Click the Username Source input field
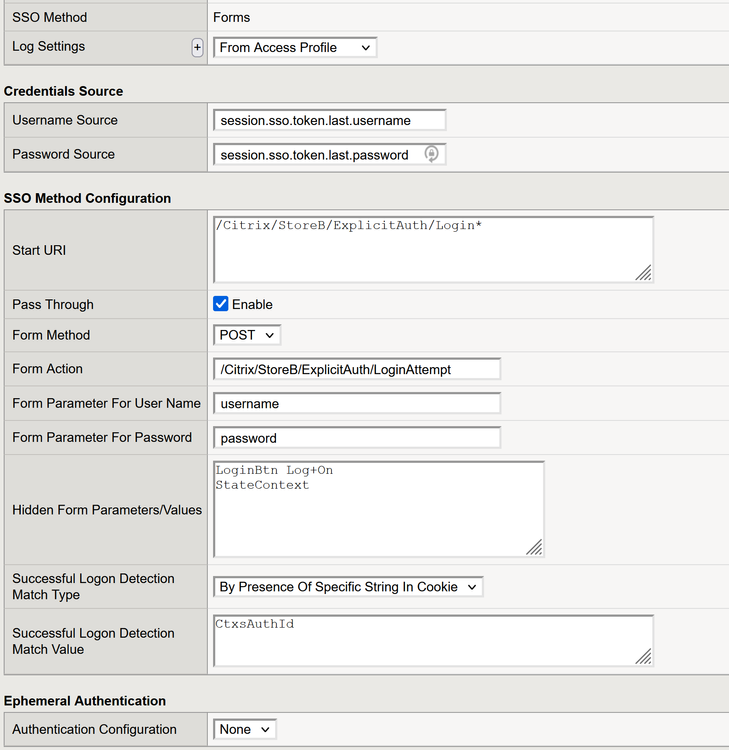This screenshot has height=750, width=729. point(329,120)
